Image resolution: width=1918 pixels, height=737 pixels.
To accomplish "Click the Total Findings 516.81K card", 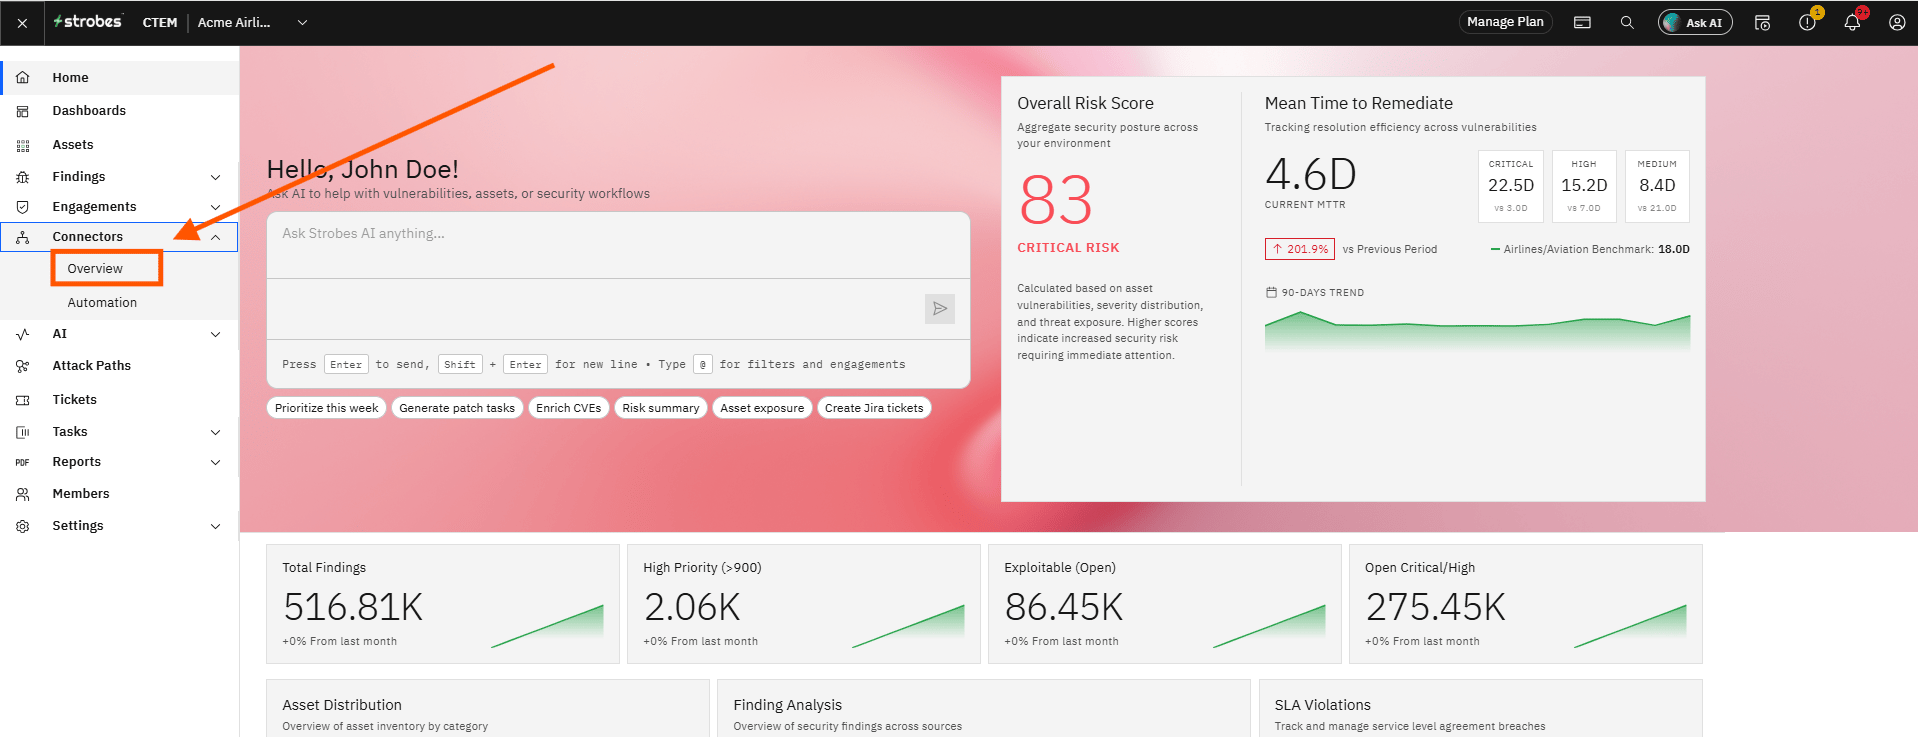I will pos(443,604).
